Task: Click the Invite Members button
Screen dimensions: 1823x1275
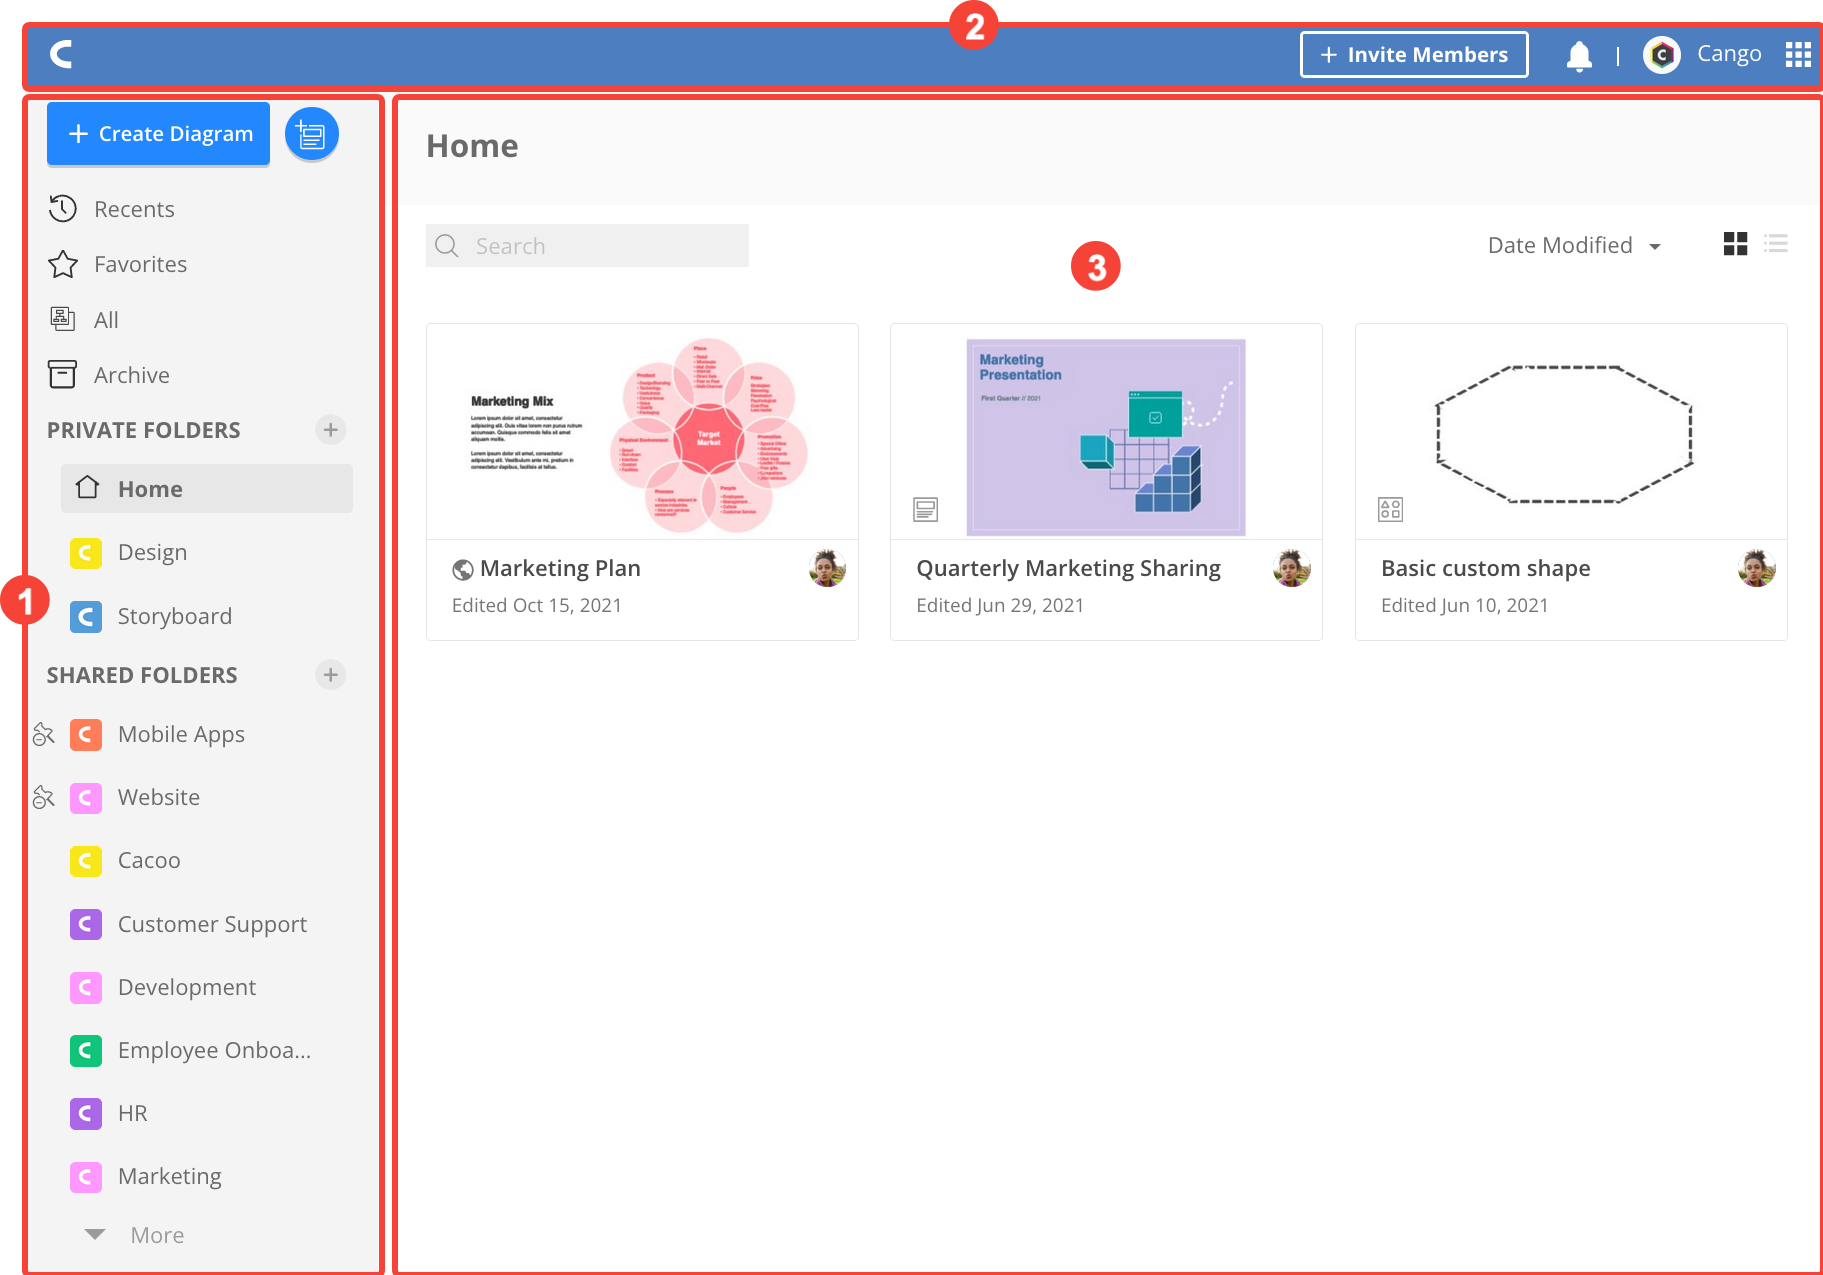Action: coord(1413,54)
